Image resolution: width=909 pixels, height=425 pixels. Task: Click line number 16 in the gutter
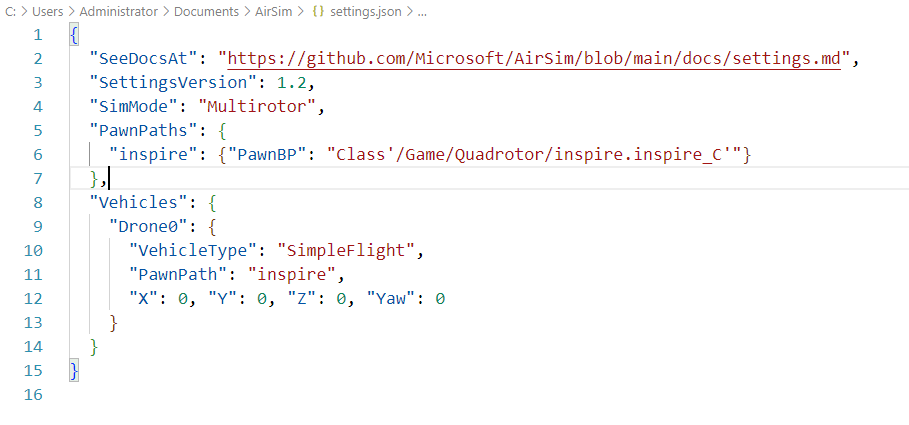point(32,395)
